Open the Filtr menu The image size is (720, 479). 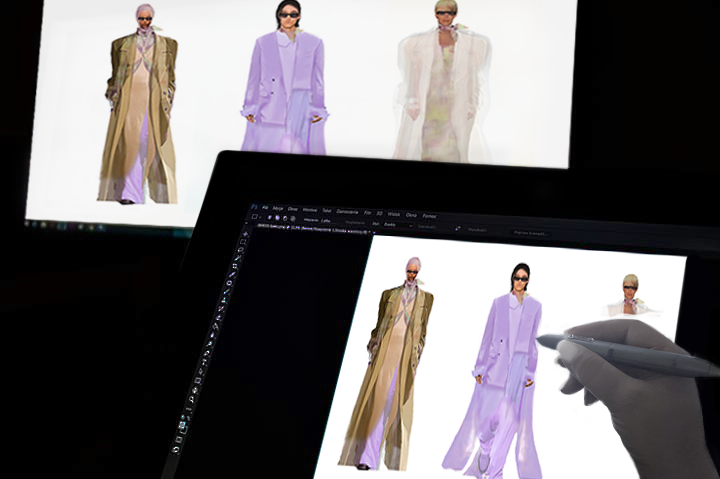point(367,213)
